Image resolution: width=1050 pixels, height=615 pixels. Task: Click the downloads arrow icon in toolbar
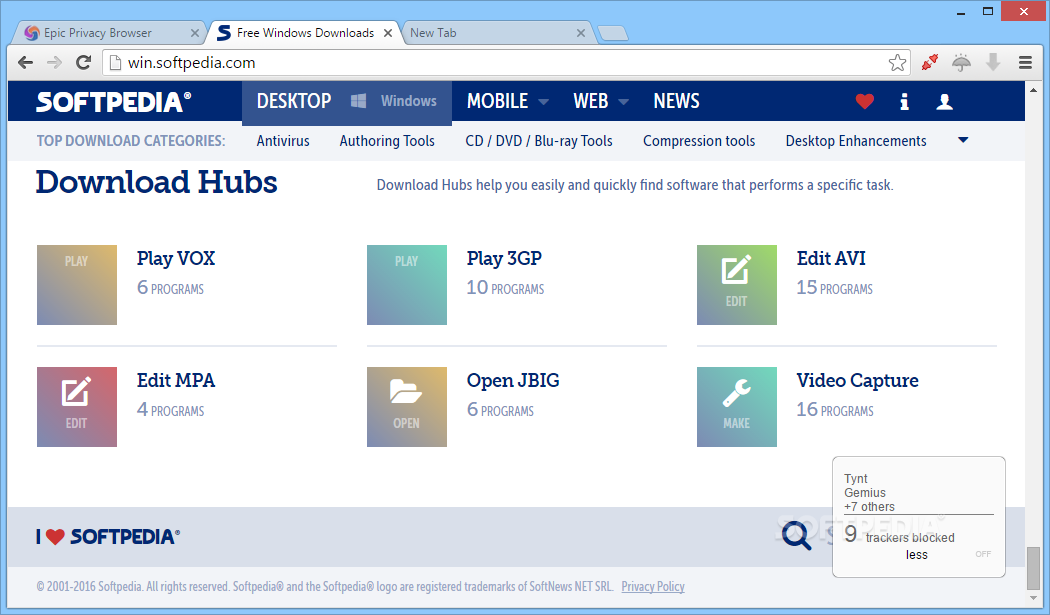pyautogui.click(x=993, y=62)
